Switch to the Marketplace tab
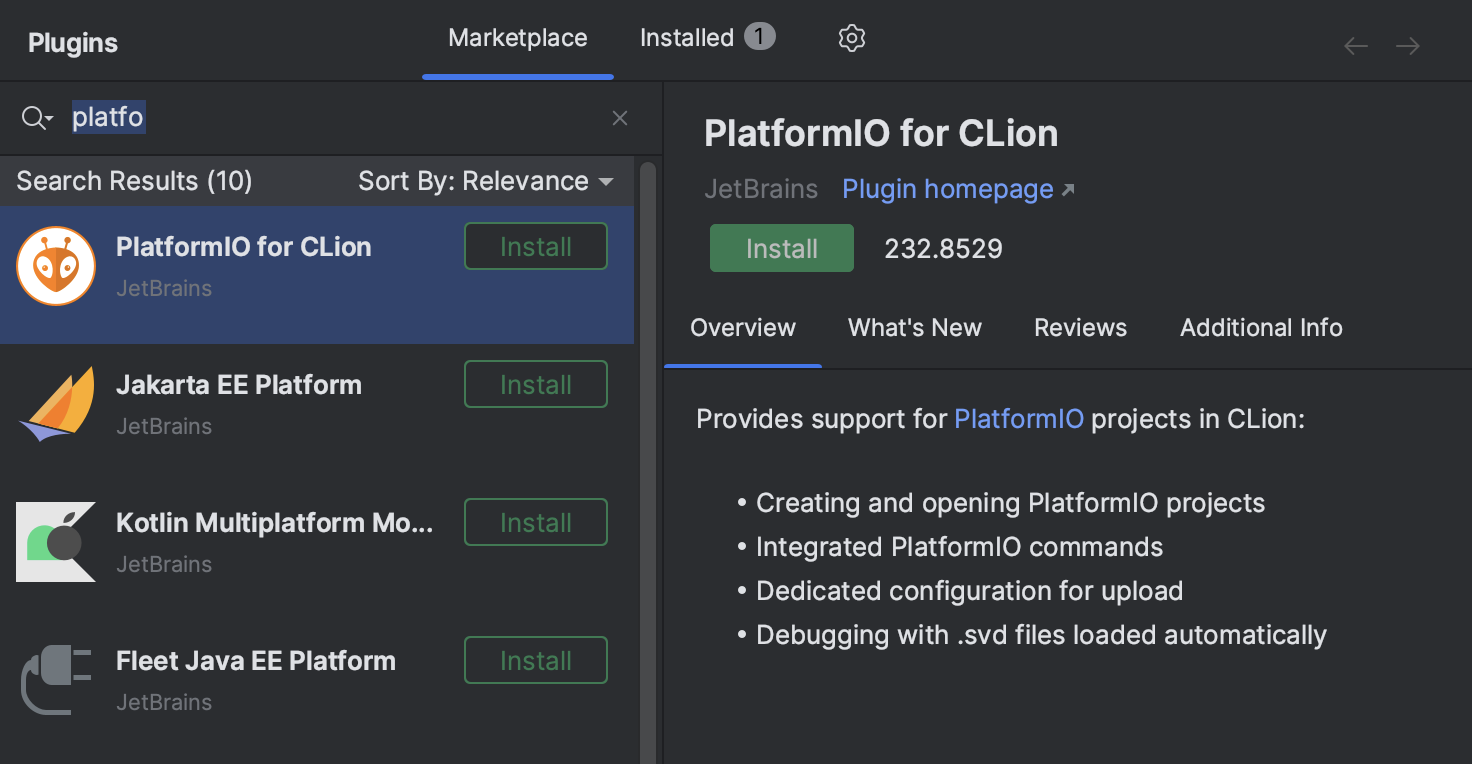The width and height of the screenshot is (1472, 764). pyautogui.click(x=518, y=38)
